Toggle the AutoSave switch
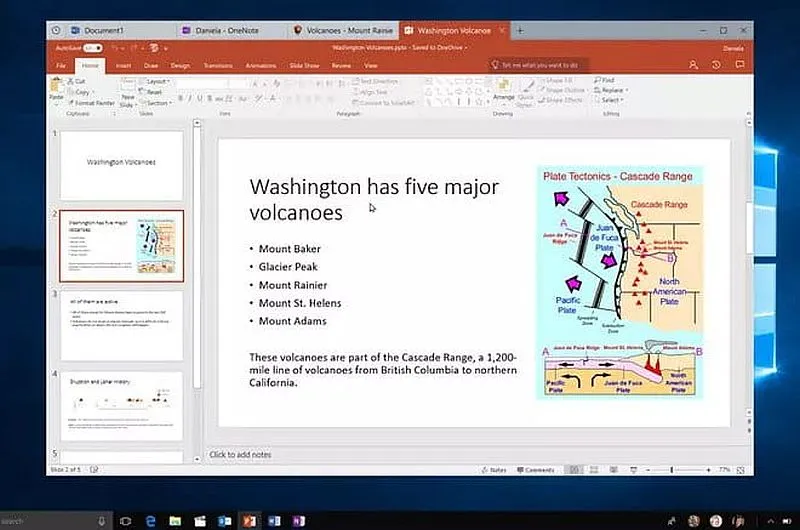 pos(93,48)
